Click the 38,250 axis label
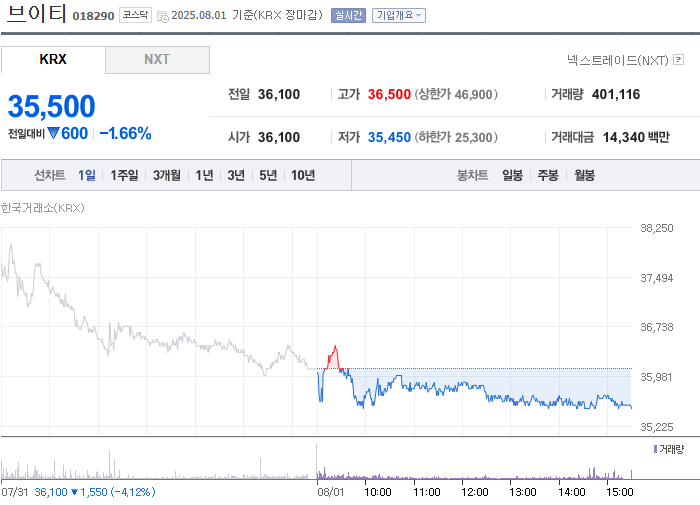This screenshot has height=505, width=700. [657, 228]
